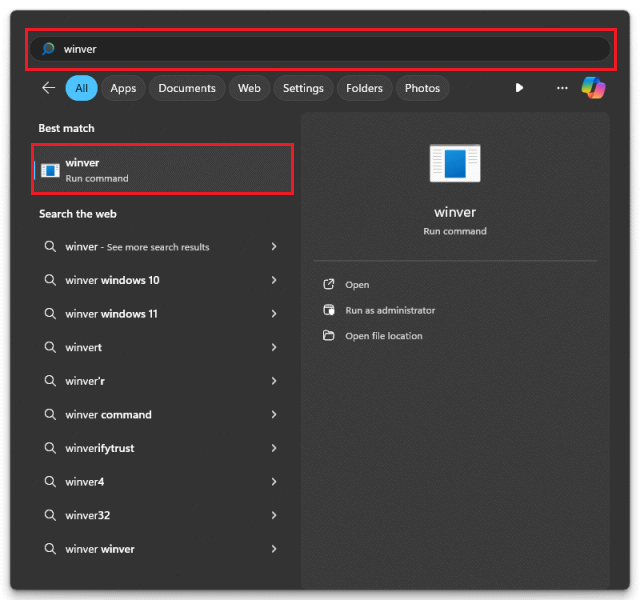The width and height of the screenshot is (640, 600).
Task: Click Open in the right pane
Action: (357, 285)
